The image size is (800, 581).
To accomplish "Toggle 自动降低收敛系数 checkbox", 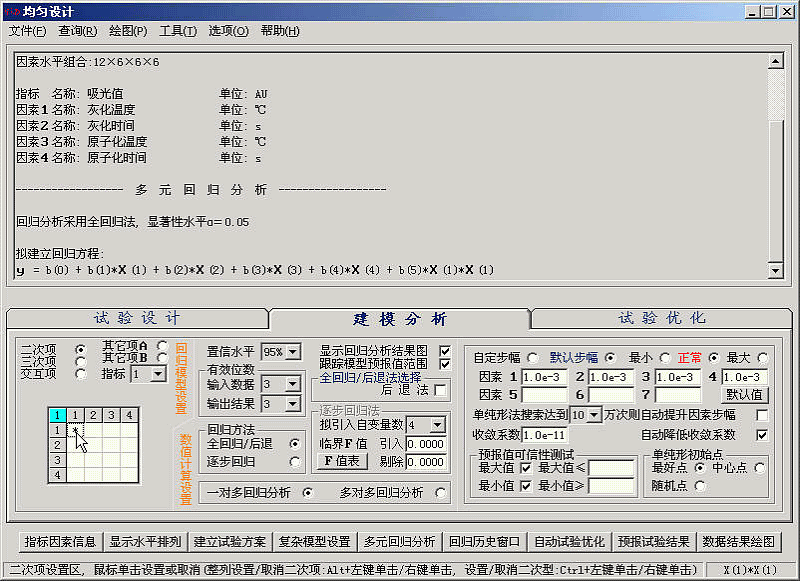I will click(762, 435).
